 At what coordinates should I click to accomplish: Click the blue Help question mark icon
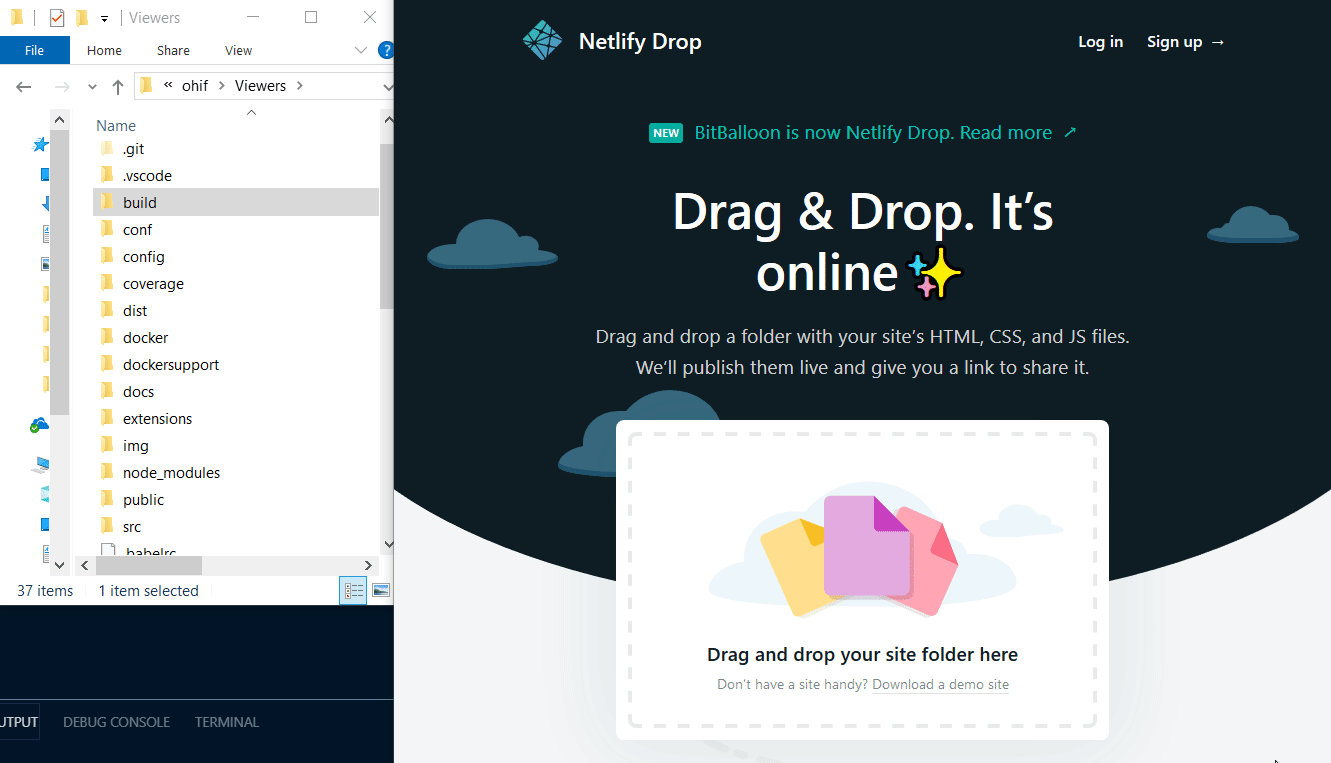click(386, 50)
